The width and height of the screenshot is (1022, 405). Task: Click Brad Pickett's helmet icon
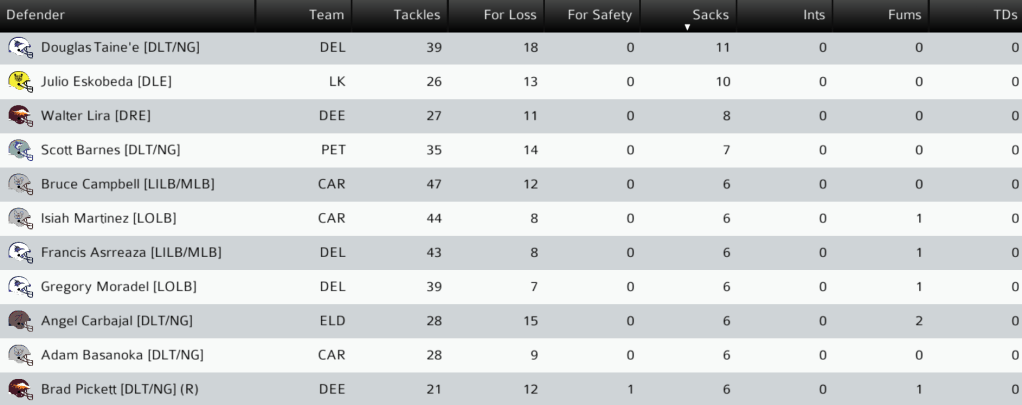20,388
